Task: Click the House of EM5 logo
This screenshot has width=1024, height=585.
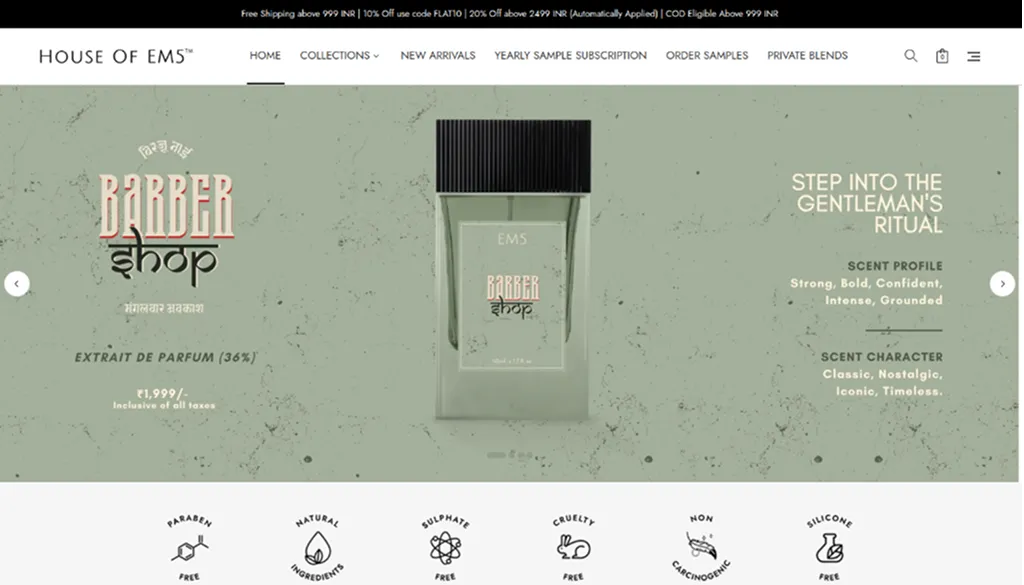Action: 116,56
